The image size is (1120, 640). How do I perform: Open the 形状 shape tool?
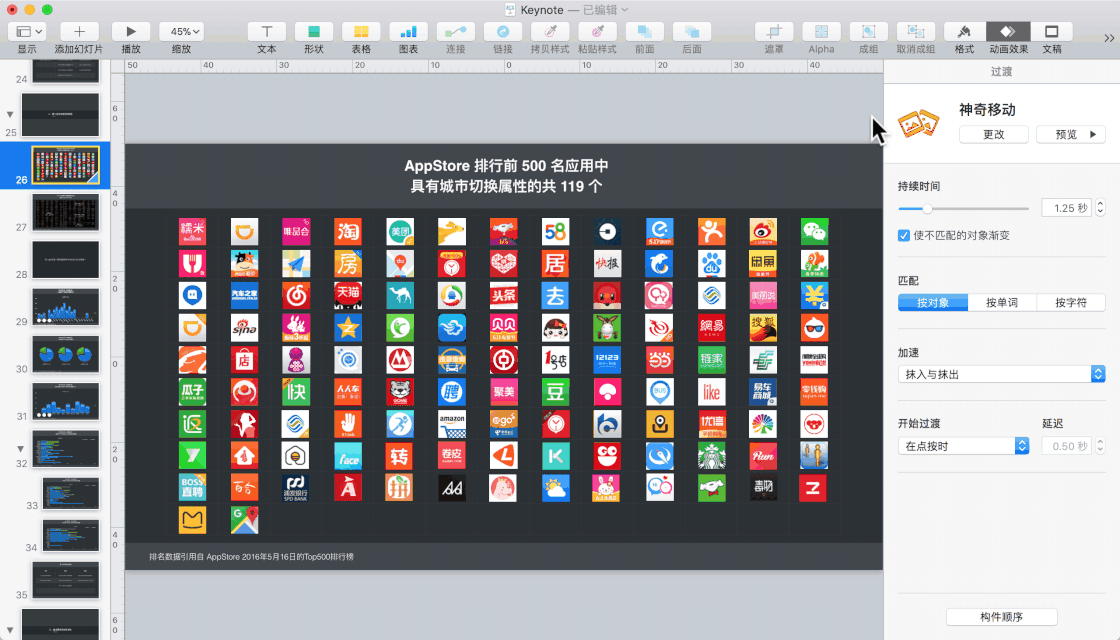314,31
